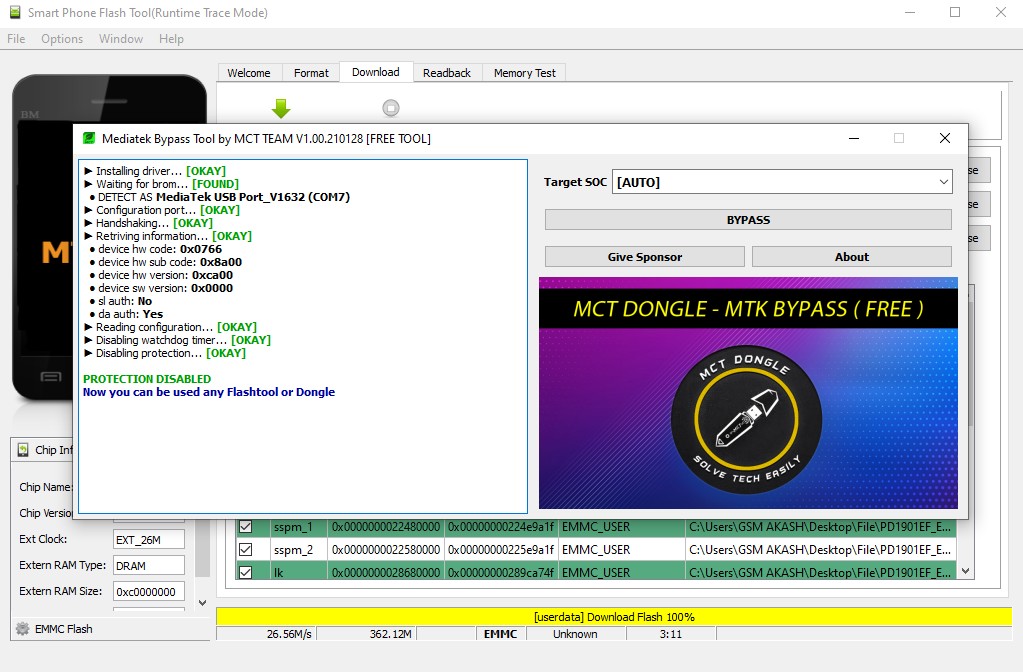This screenshot has height=672, width=1023.
Task: Click the 26.56M/s speed status cell
Action: 266,634
